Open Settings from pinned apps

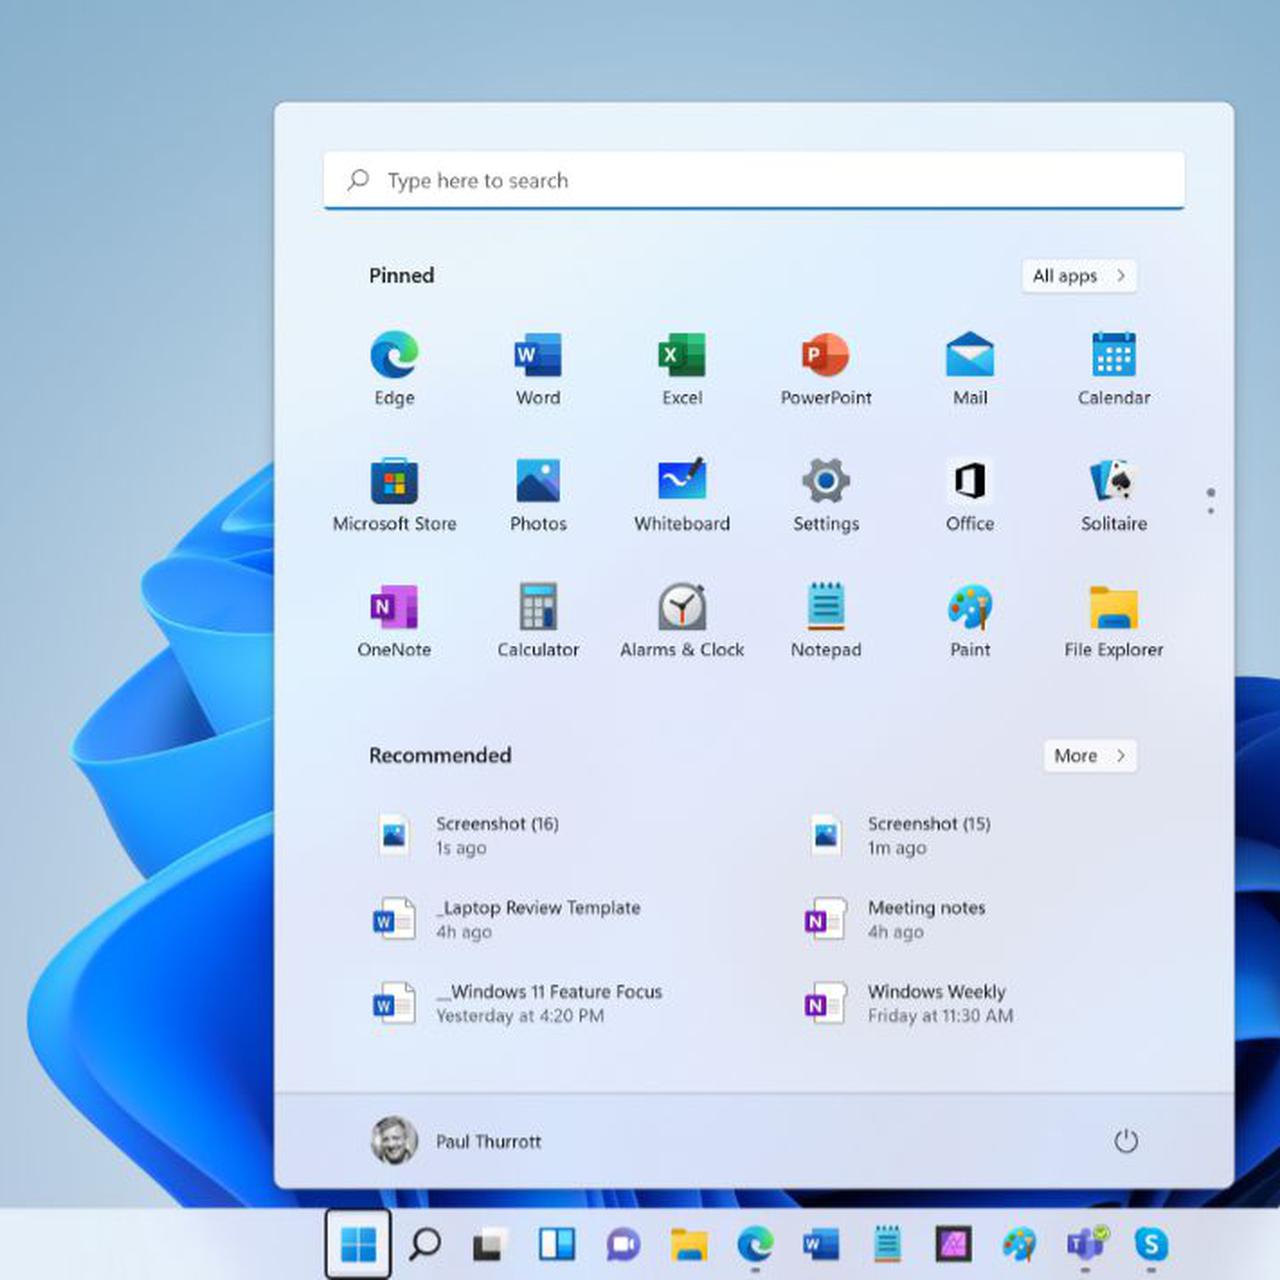pos(826,494)
